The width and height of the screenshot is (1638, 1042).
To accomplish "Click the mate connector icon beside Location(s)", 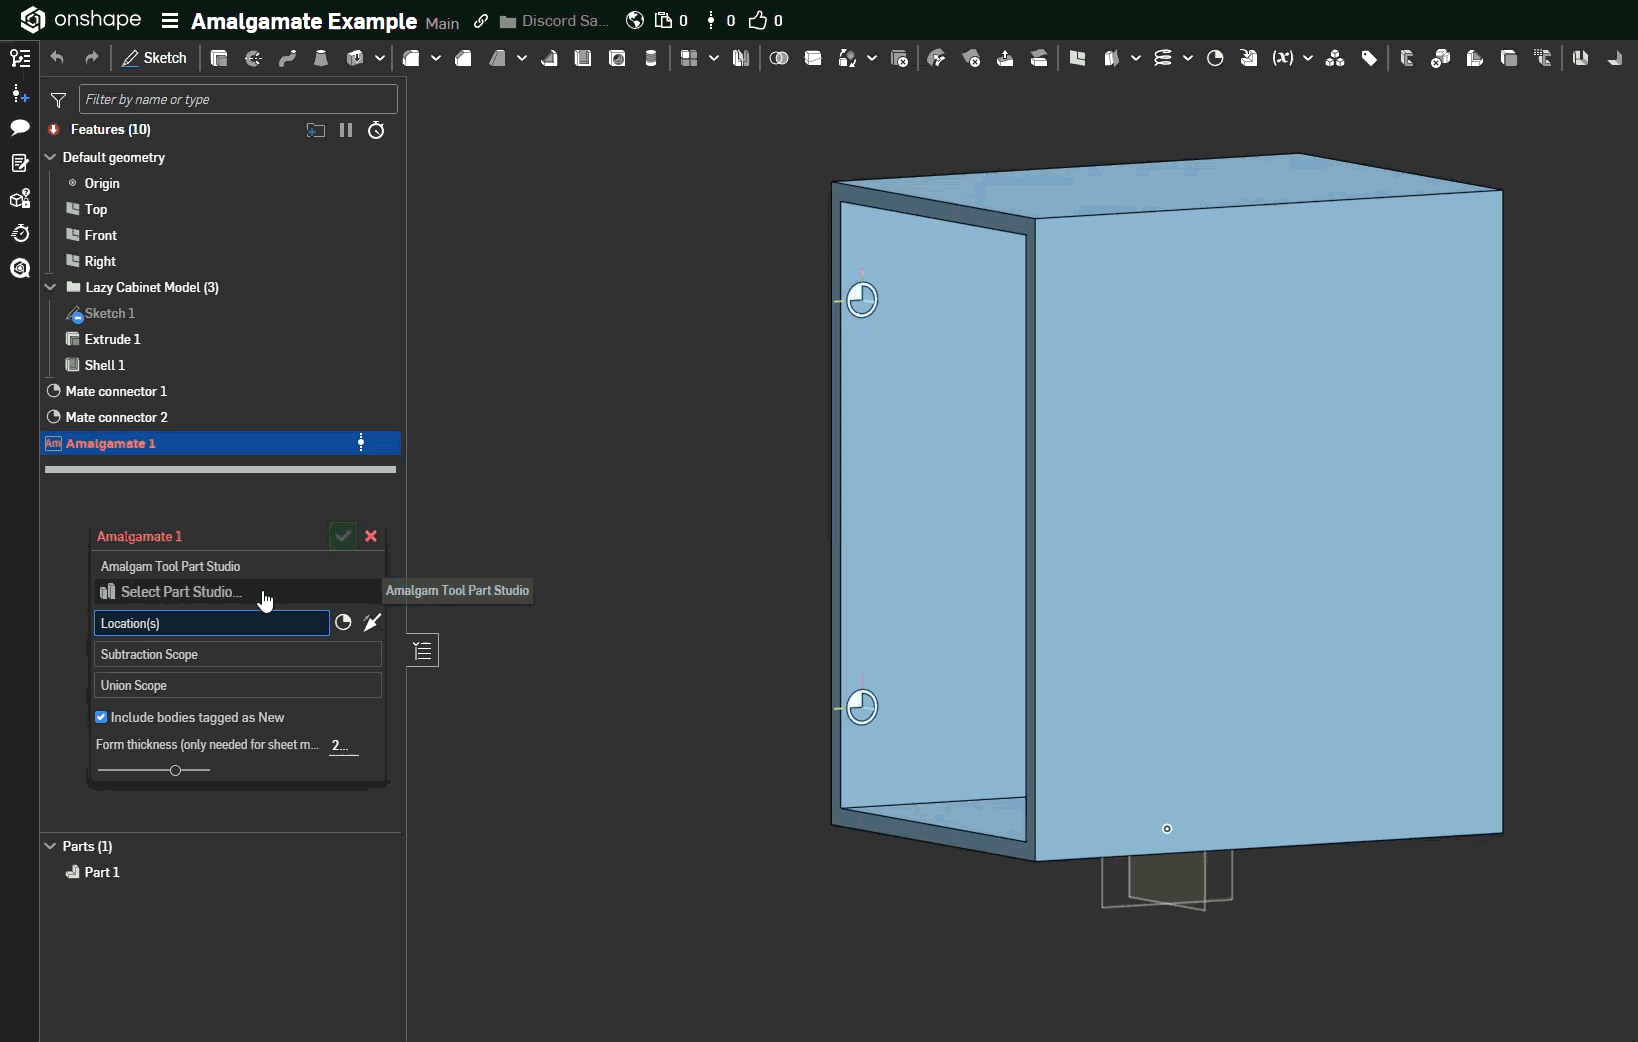I will pyautogui.click(x=343, y=622).
